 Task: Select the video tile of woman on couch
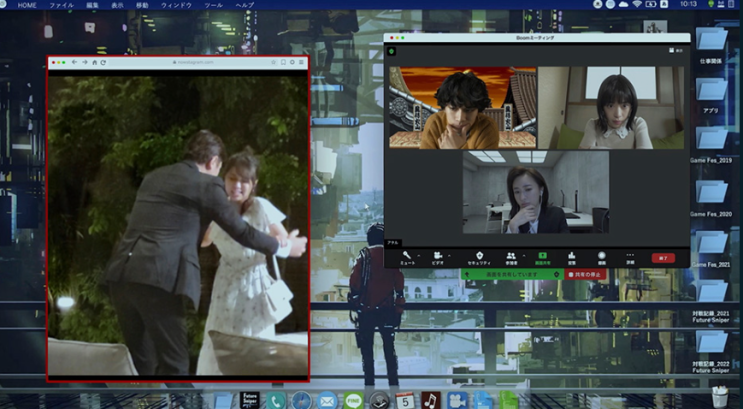click(611, 108)
